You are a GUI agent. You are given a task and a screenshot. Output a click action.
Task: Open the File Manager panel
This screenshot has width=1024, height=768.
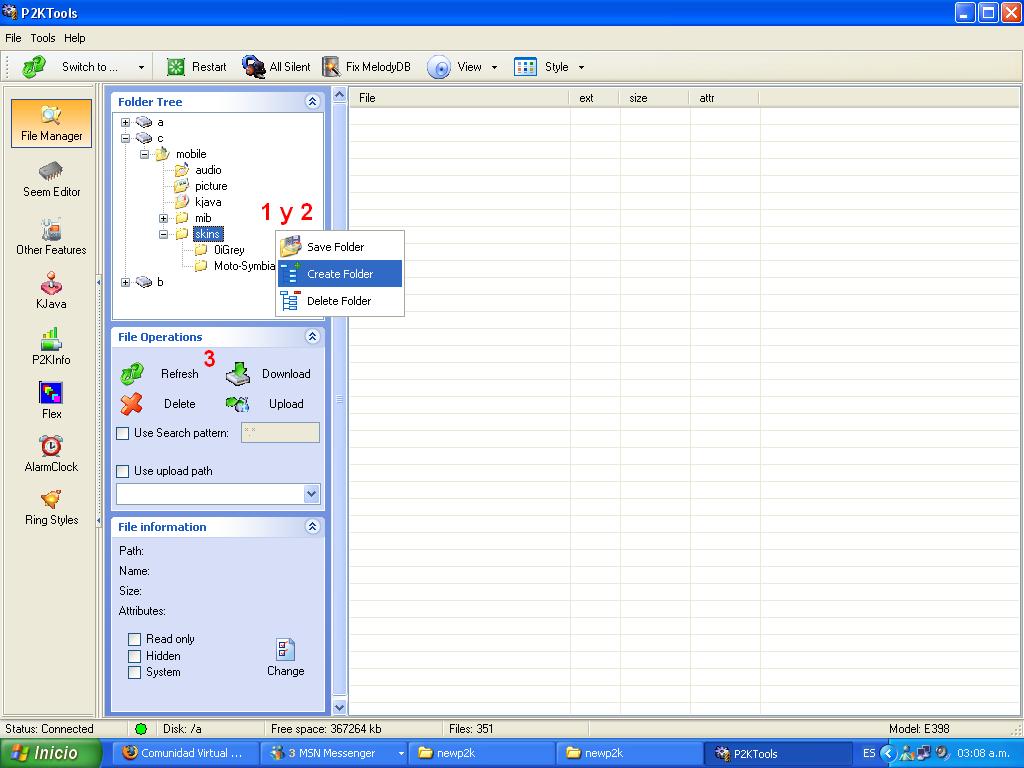pos(52,123)
